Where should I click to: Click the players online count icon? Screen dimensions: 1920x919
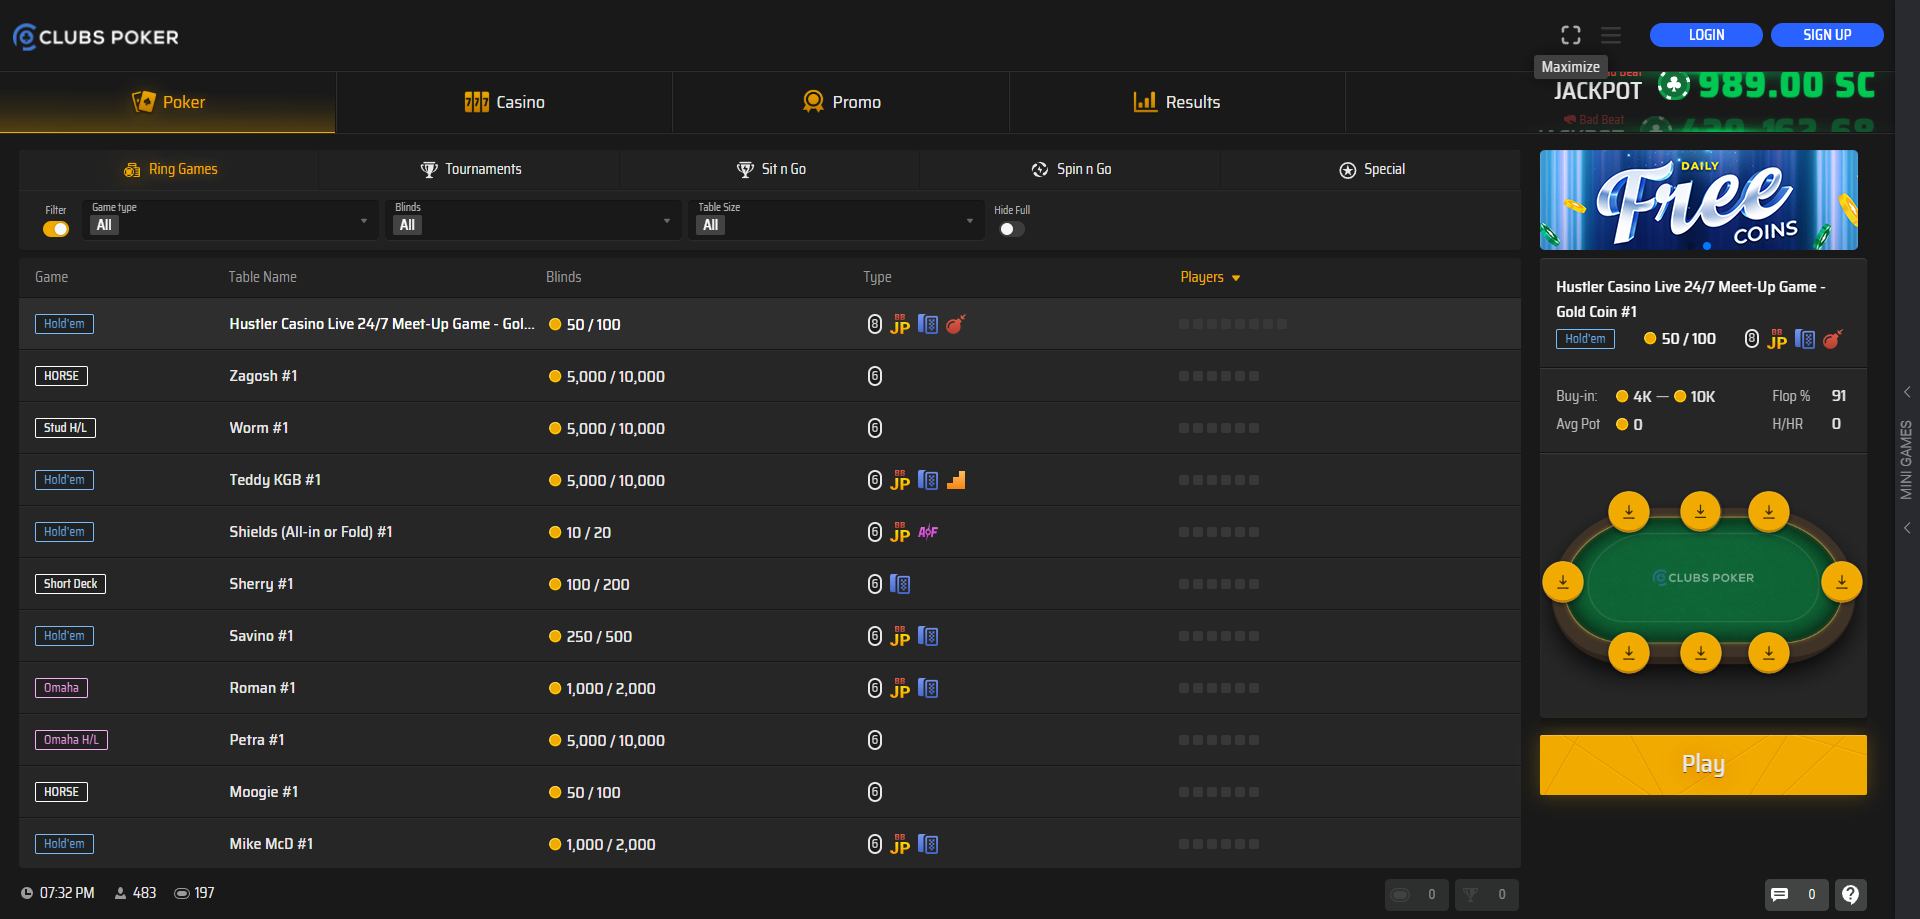point(121,893)
